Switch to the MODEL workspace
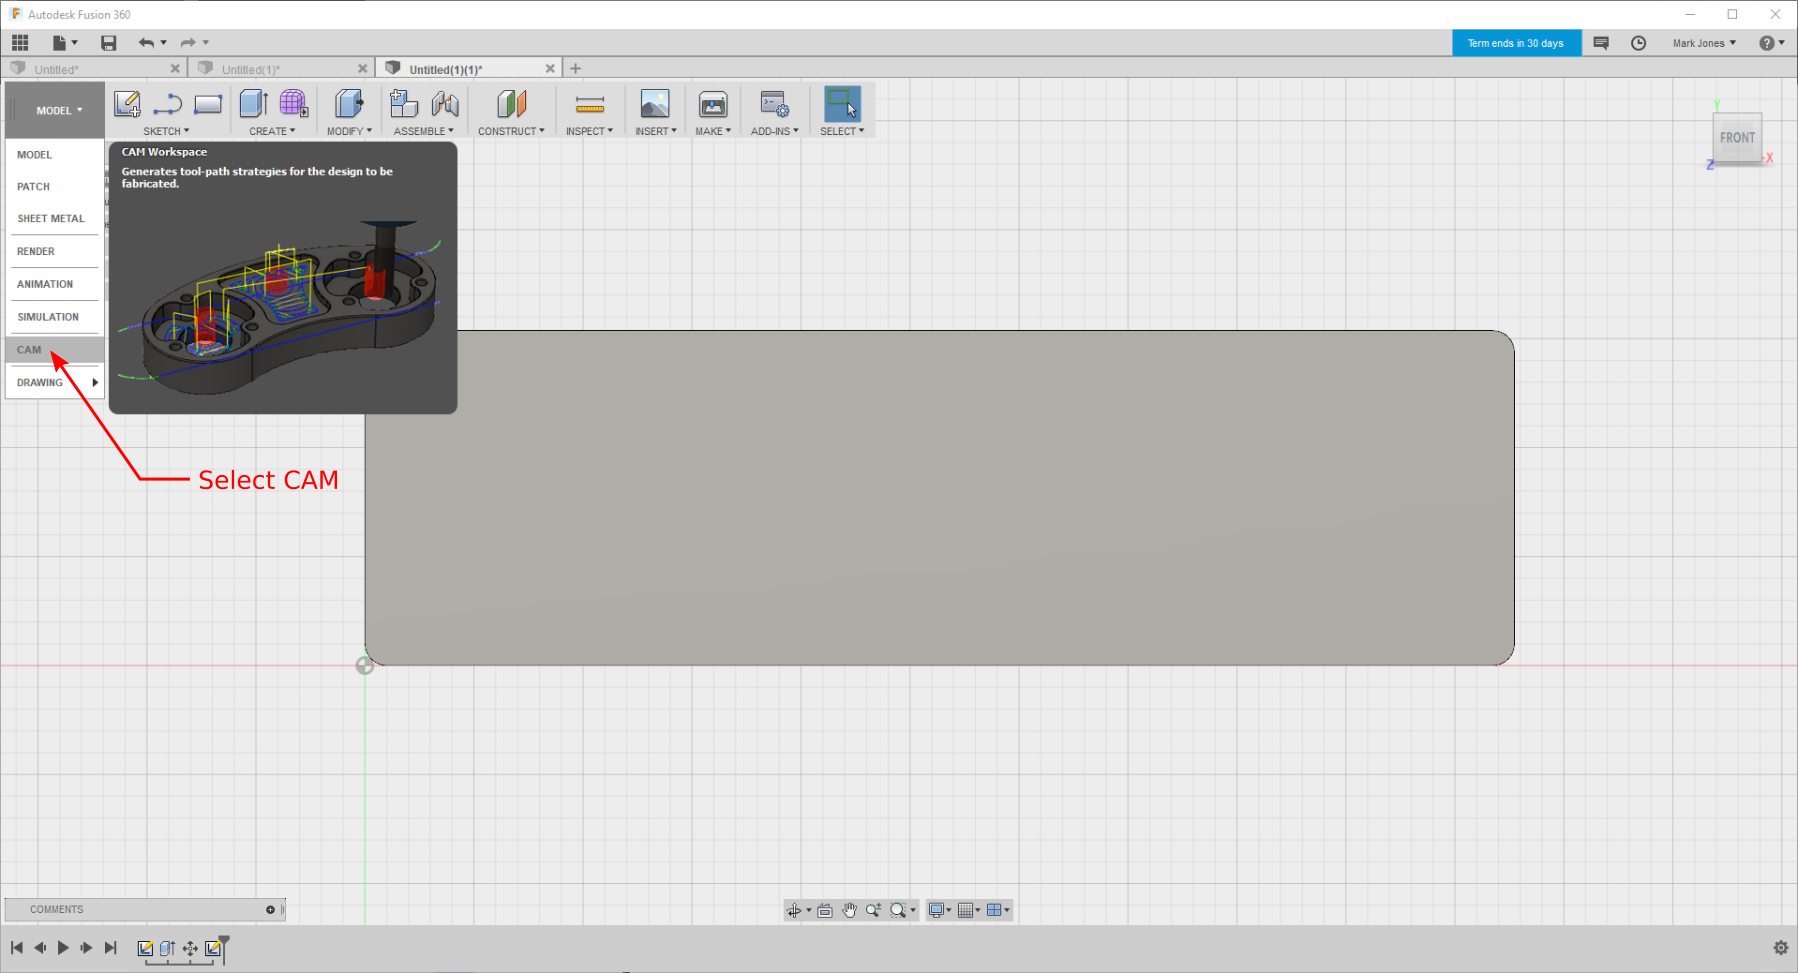The height and width of the screenshot is (973, 1798). 54,155
